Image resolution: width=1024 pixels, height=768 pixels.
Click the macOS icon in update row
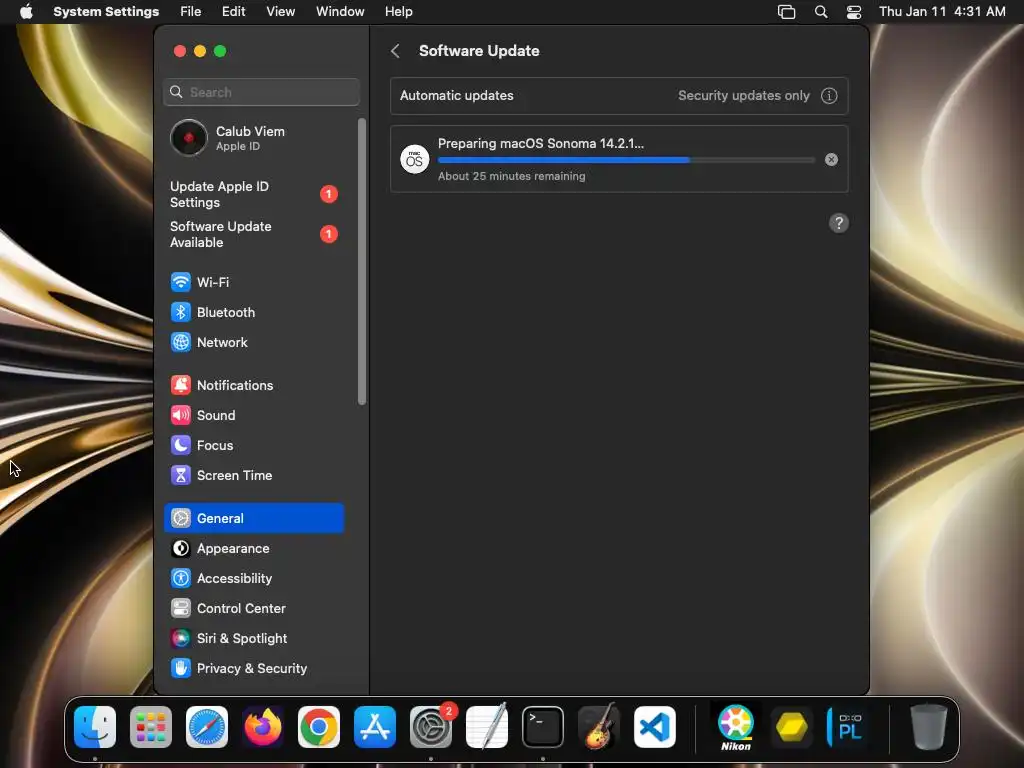(x=415, y=159)
